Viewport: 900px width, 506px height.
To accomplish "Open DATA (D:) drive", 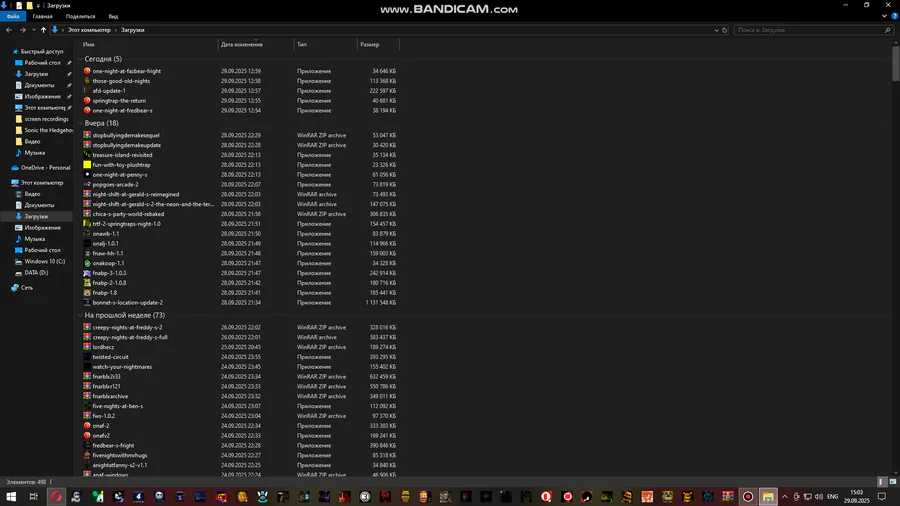I will pyautogui.click(x=36, y=273).
